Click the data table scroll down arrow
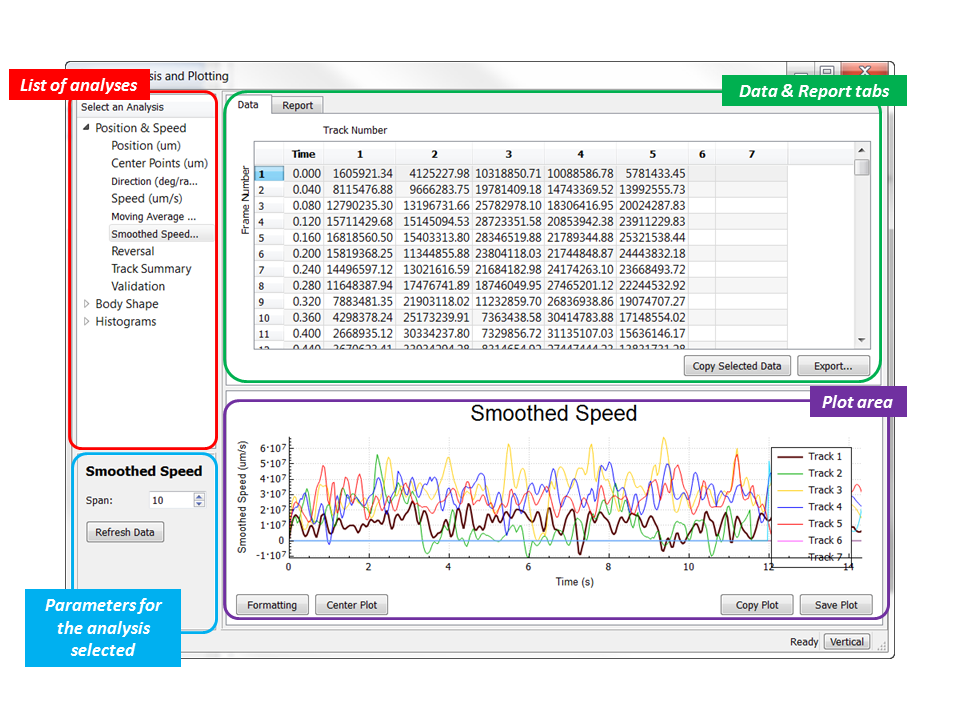Image resolution: width=960 pixels, height=720 pixels. coord(861,340)
